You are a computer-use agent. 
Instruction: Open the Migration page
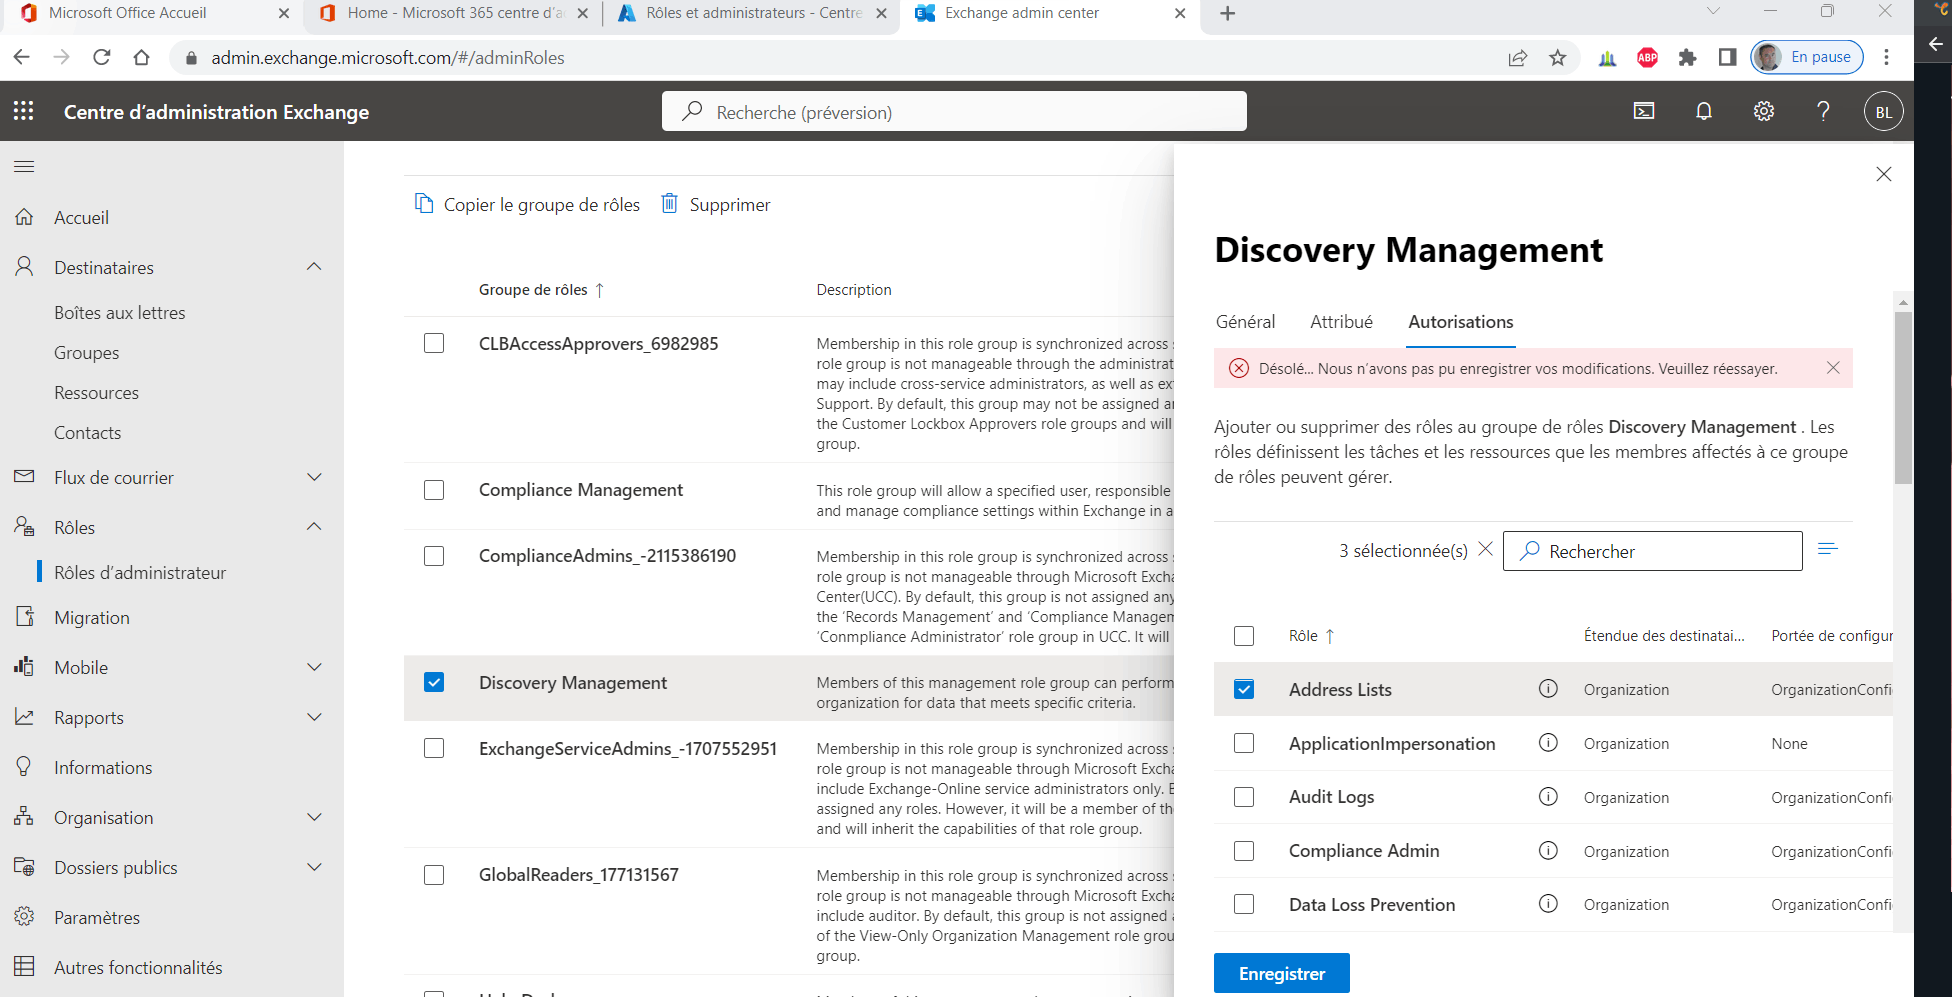coord(92,618)
